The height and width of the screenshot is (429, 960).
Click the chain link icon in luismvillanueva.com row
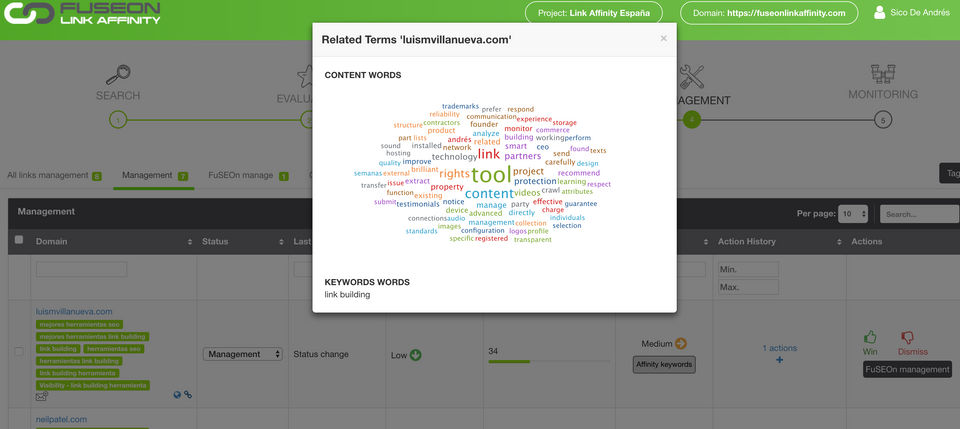(x=188, y=395)
